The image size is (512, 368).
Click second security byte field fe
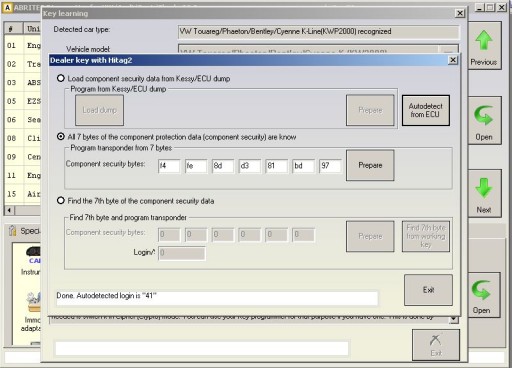196,166
